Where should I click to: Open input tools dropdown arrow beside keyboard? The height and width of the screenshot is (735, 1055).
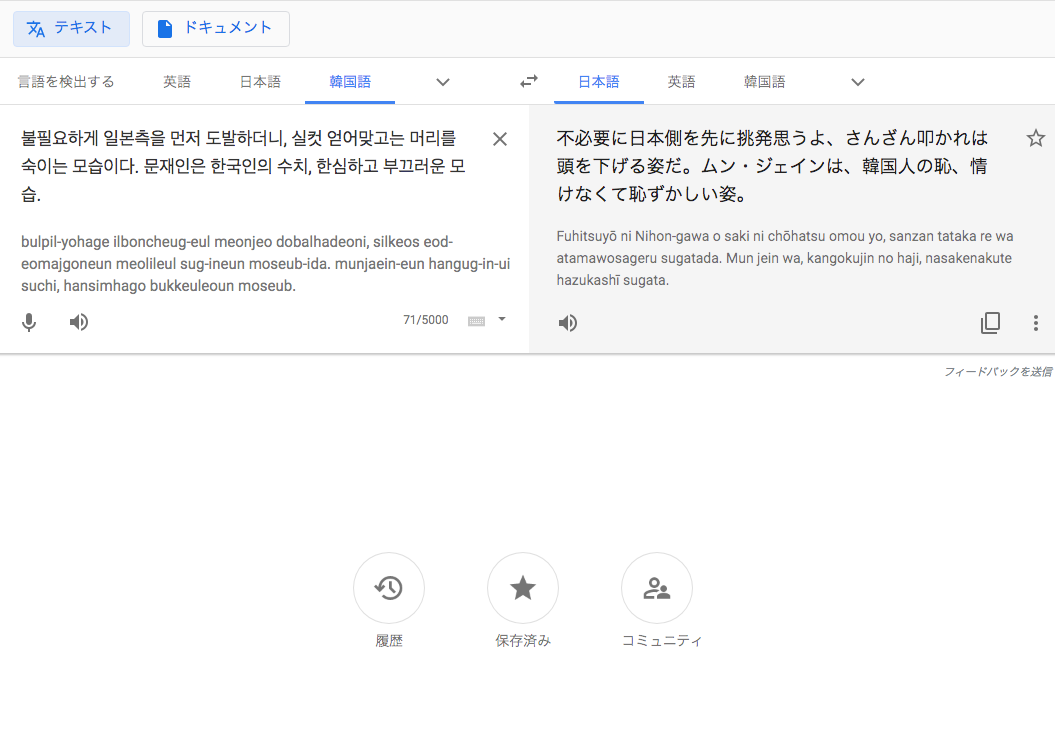502,320
